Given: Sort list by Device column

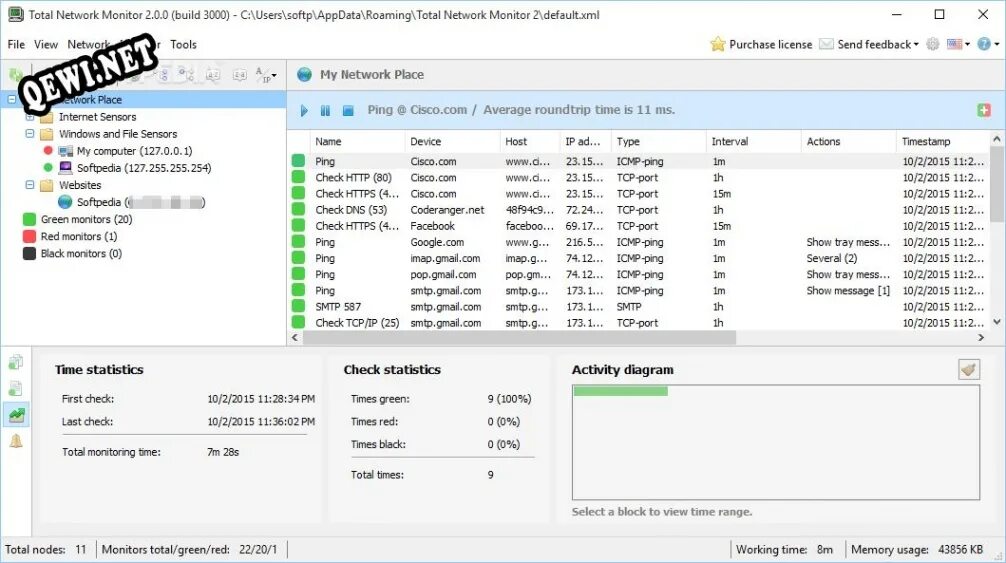Looking at the screenshot, I should point(452,141).
